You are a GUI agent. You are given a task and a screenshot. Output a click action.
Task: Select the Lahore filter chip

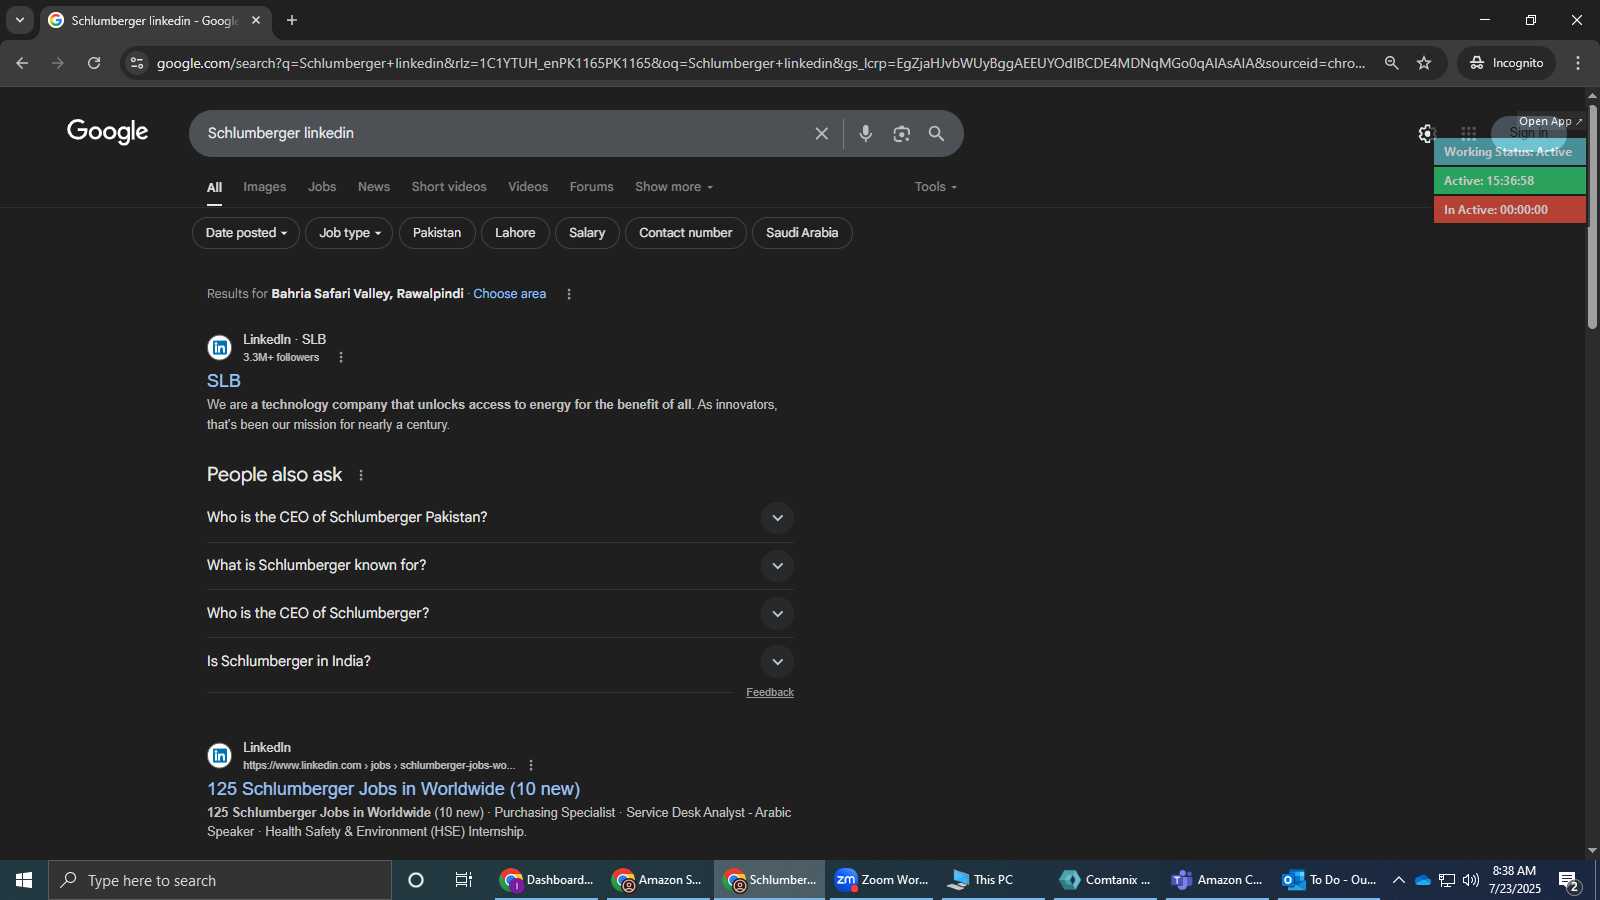pos(515,233)
